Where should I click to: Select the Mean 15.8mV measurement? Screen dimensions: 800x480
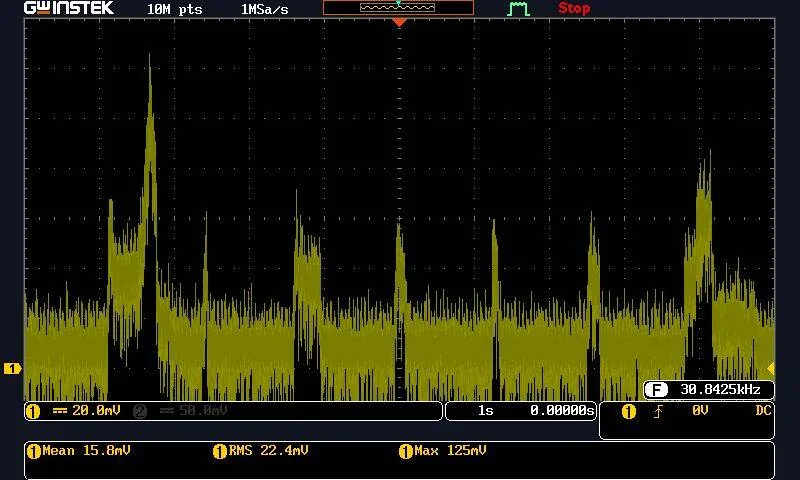(x=86, y=450)
